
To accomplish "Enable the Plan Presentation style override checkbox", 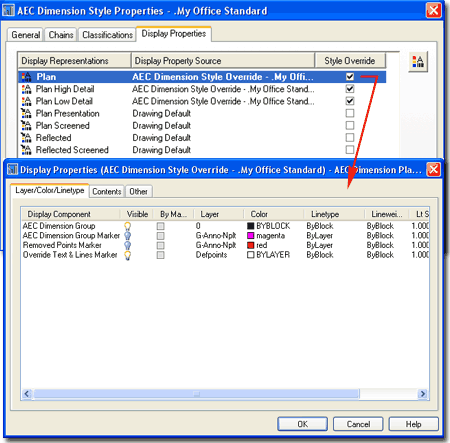I will (350, 113).
